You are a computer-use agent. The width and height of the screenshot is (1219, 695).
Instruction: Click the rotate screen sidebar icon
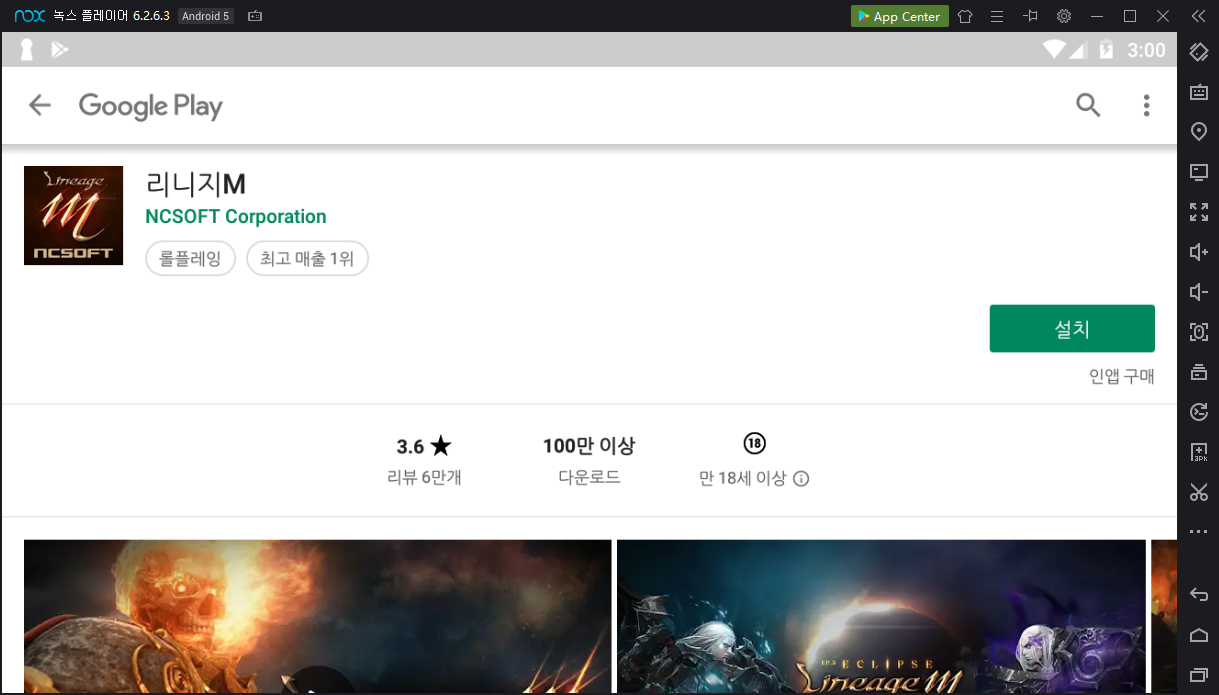1198,52
